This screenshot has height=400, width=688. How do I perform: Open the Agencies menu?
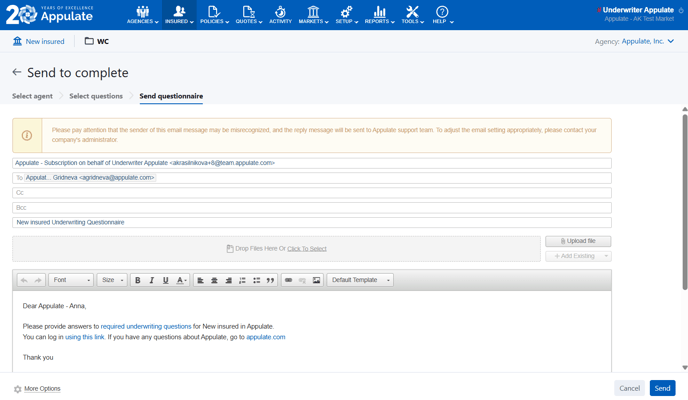(x=143, y=15)
